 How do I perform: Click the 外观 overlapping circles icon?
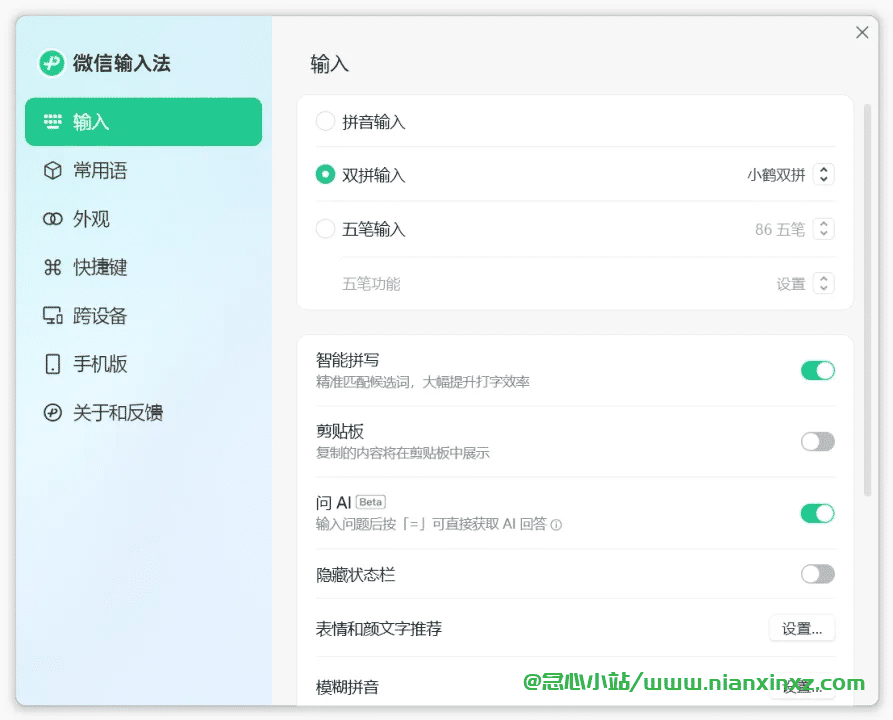[52, 219]
